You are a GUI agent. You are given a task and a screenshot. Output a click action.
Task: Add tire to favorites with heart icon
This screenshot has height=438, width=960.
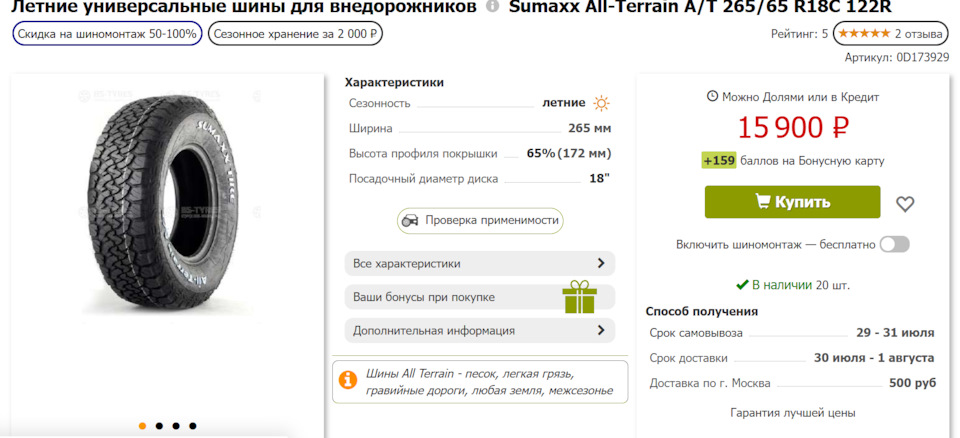(x=905, y=203)
